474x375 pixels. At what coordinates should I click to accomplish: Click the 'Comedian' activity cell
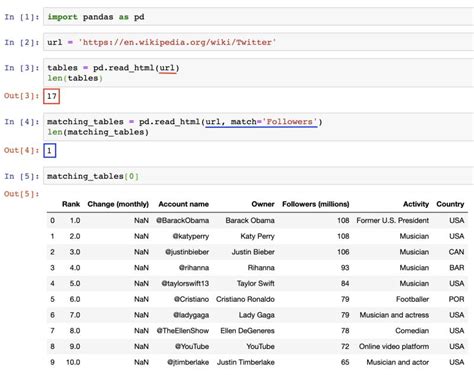[x=412, y=331]
